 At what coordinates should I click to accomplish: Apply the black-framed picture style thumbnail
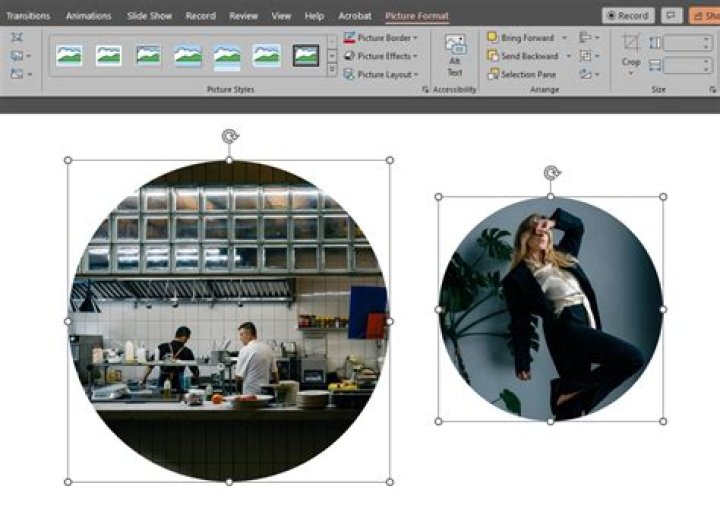306,55
